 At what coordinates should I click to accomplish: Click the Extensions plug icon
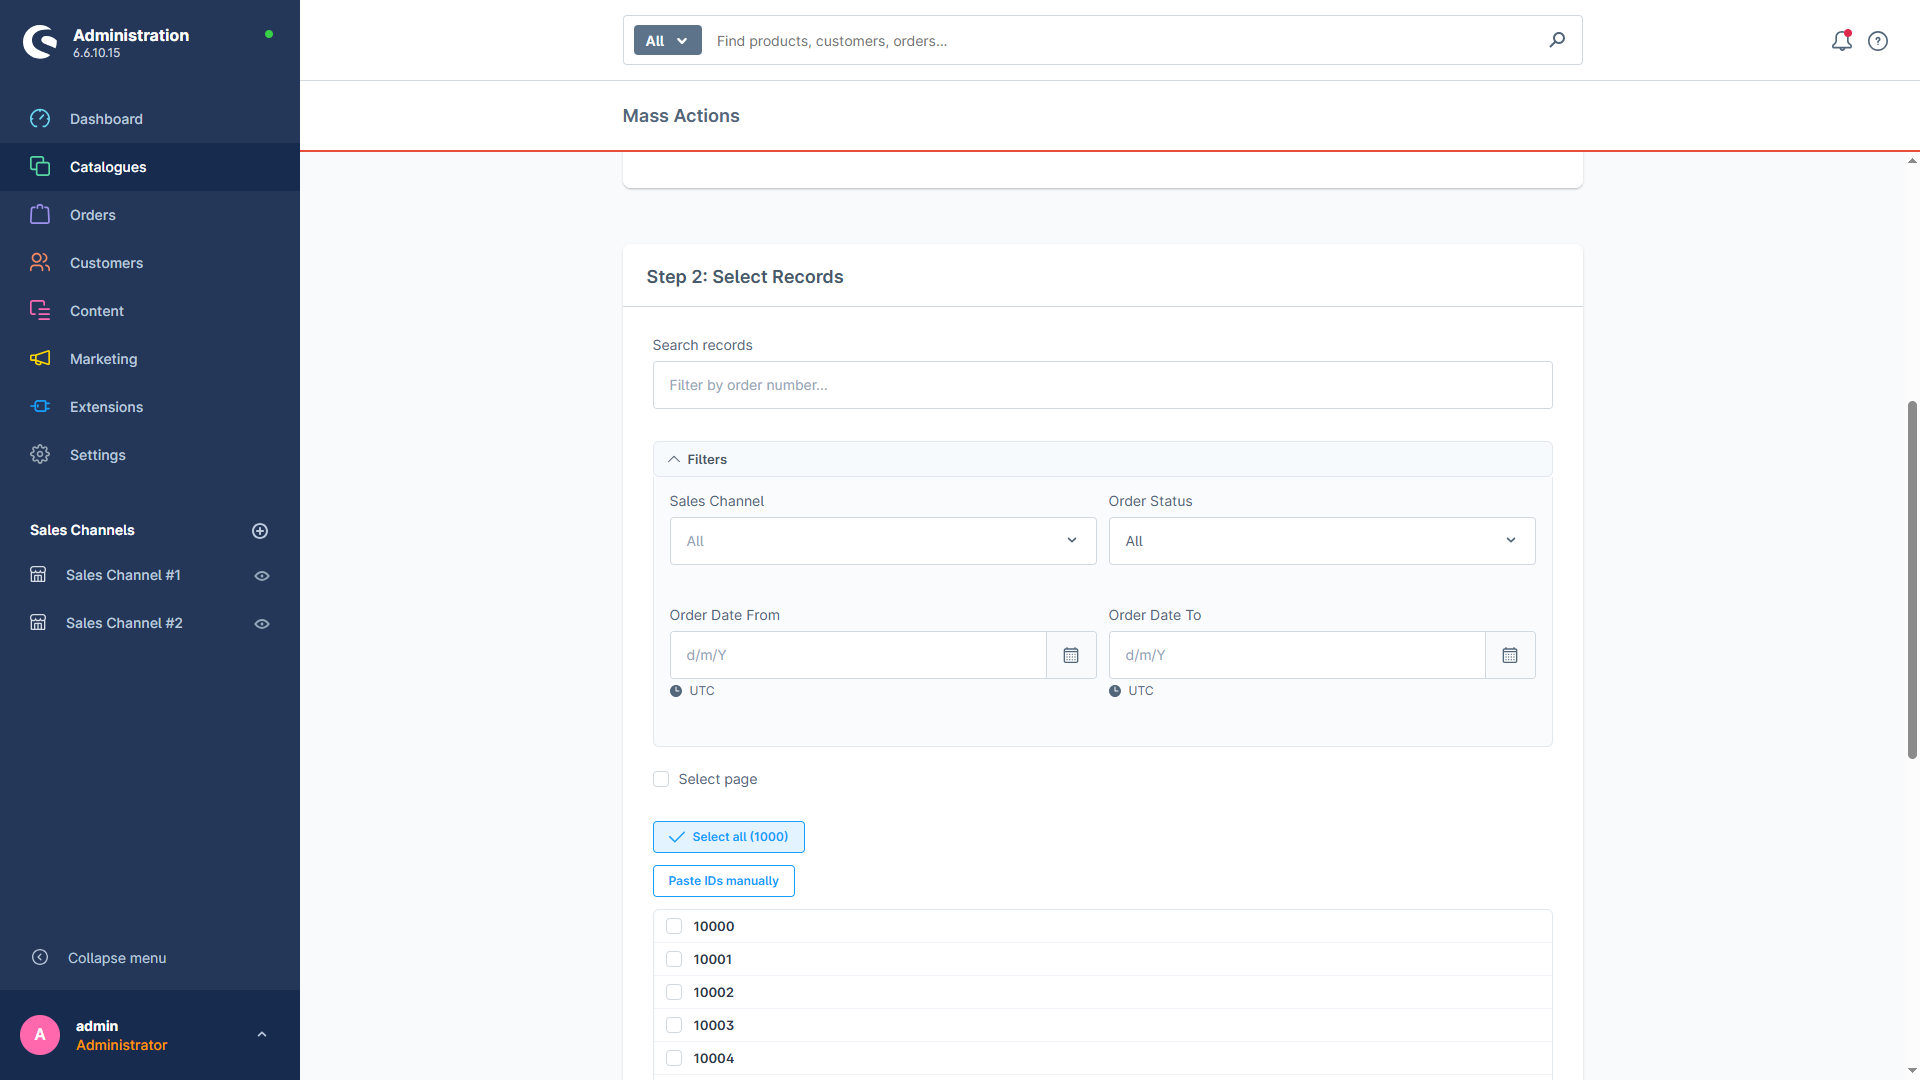(40, 406)
